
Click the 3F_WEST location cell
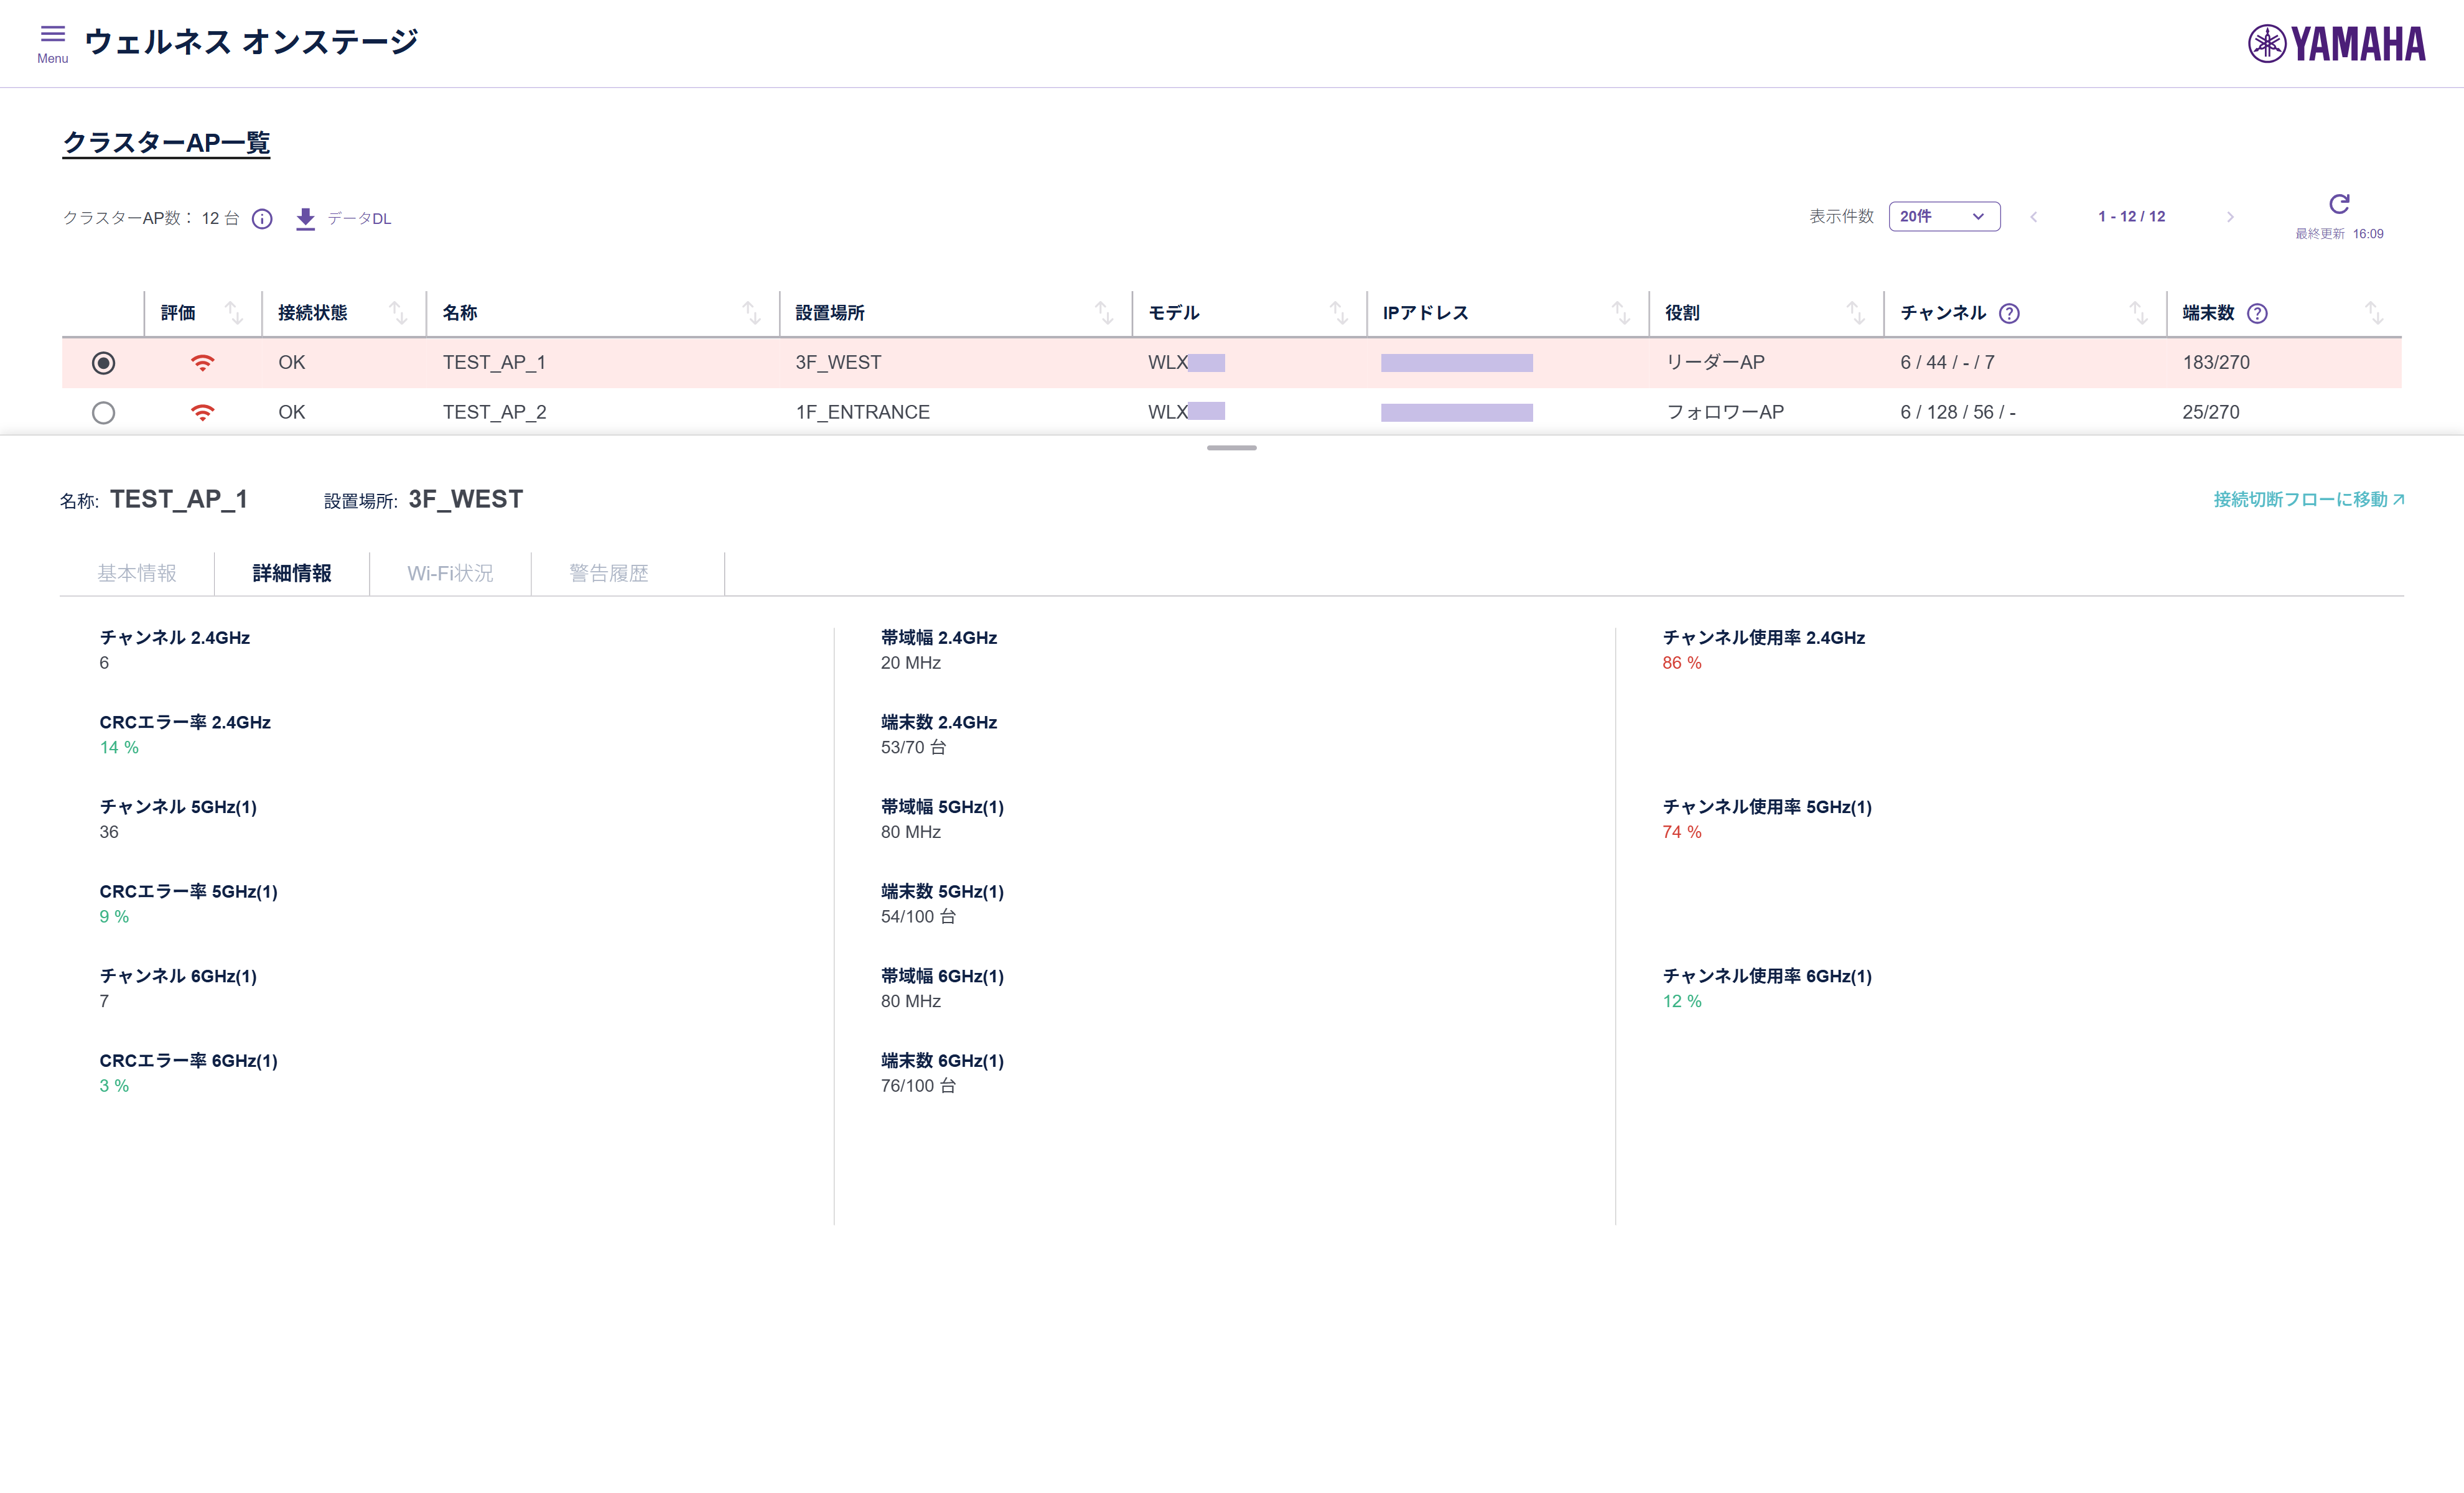[x=838, y=362]
